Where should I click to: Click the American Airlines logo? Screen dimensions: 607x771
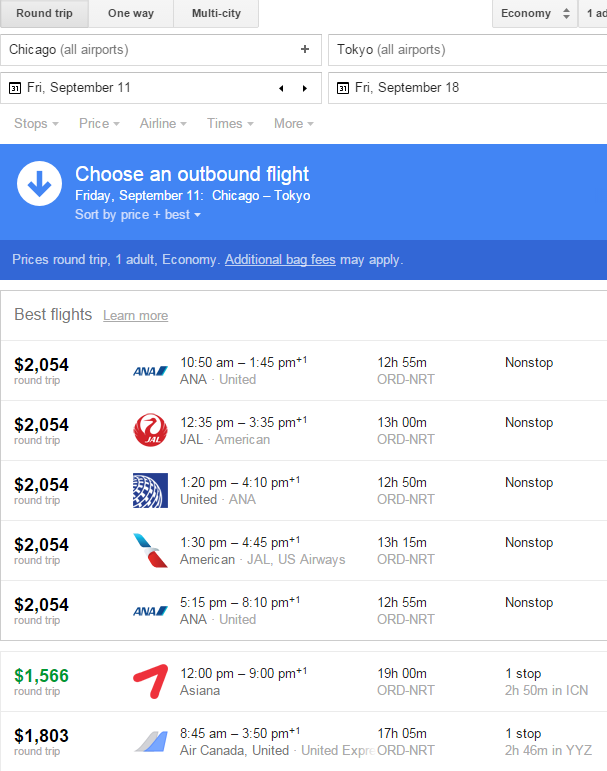tap(150, 551)
